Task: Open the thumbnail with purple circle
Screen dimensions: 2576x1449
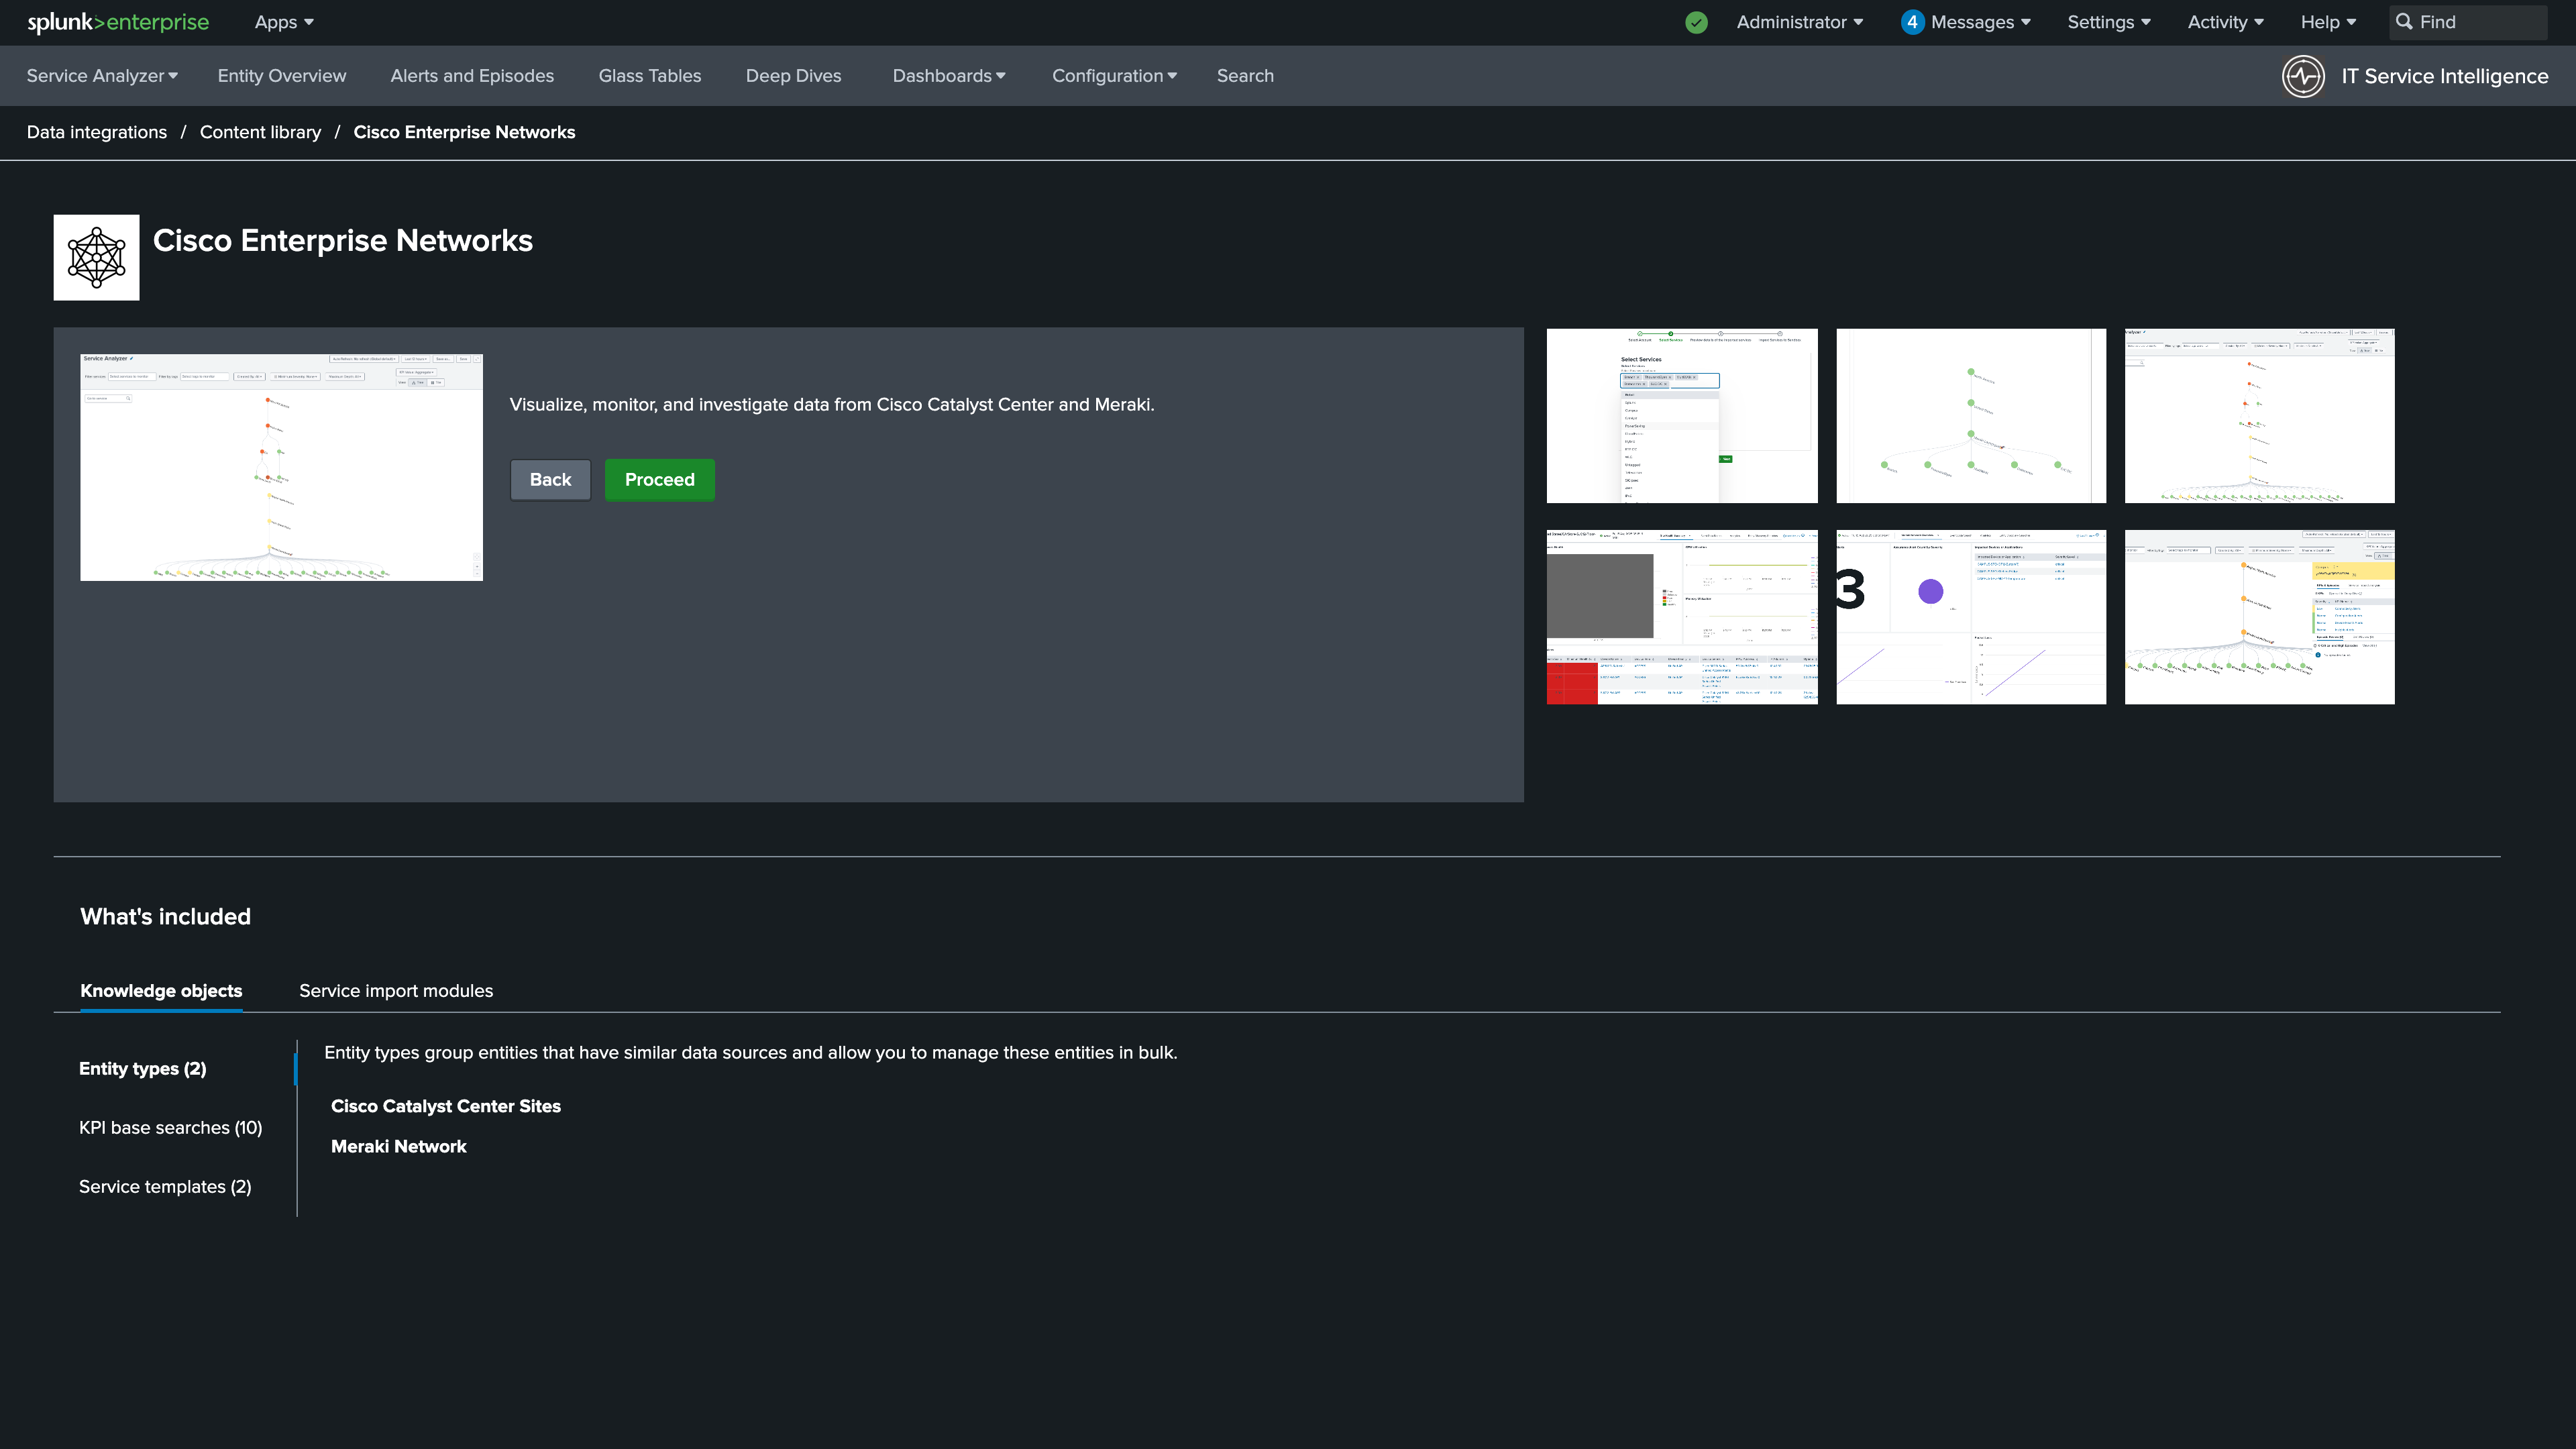Action: (x=1971, y=617)
